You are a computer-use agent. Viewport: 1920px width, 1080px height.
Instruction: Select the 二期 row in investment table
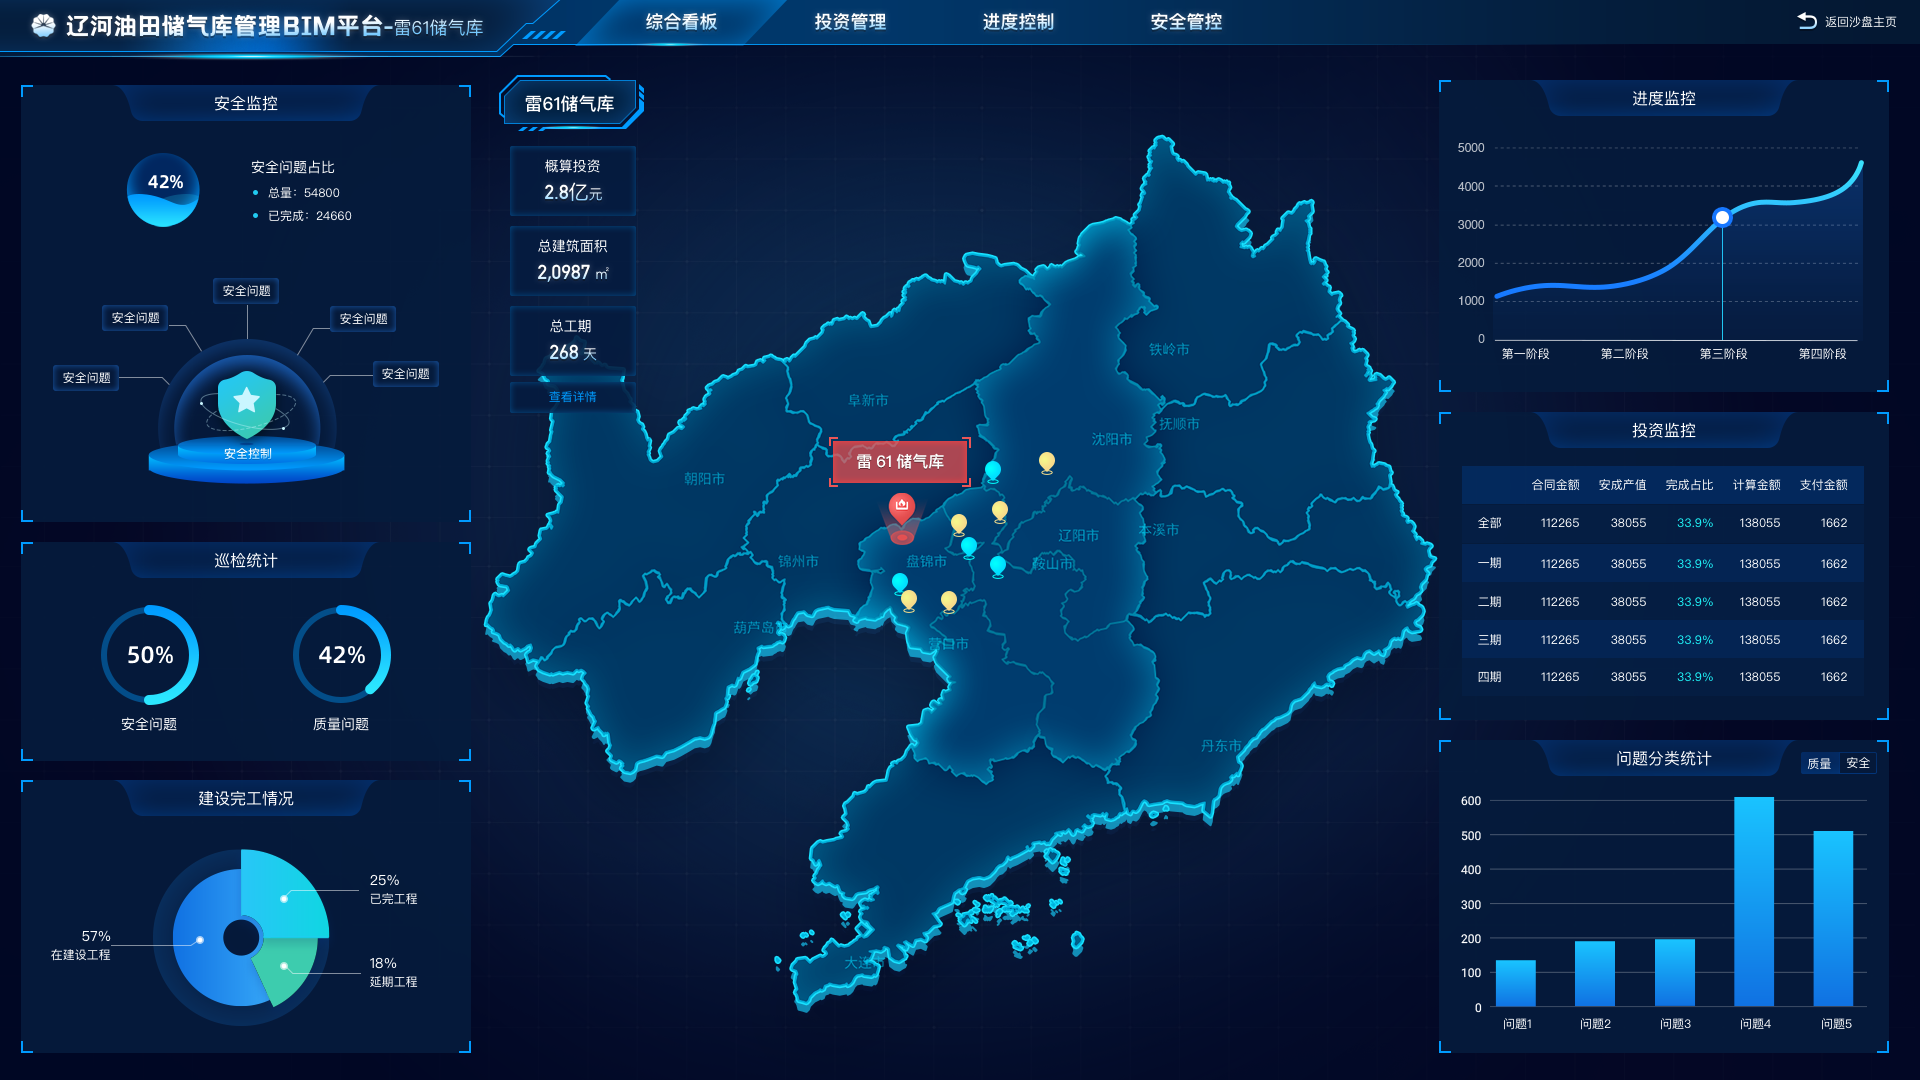pyautogui.click(x=1662, y=602)
